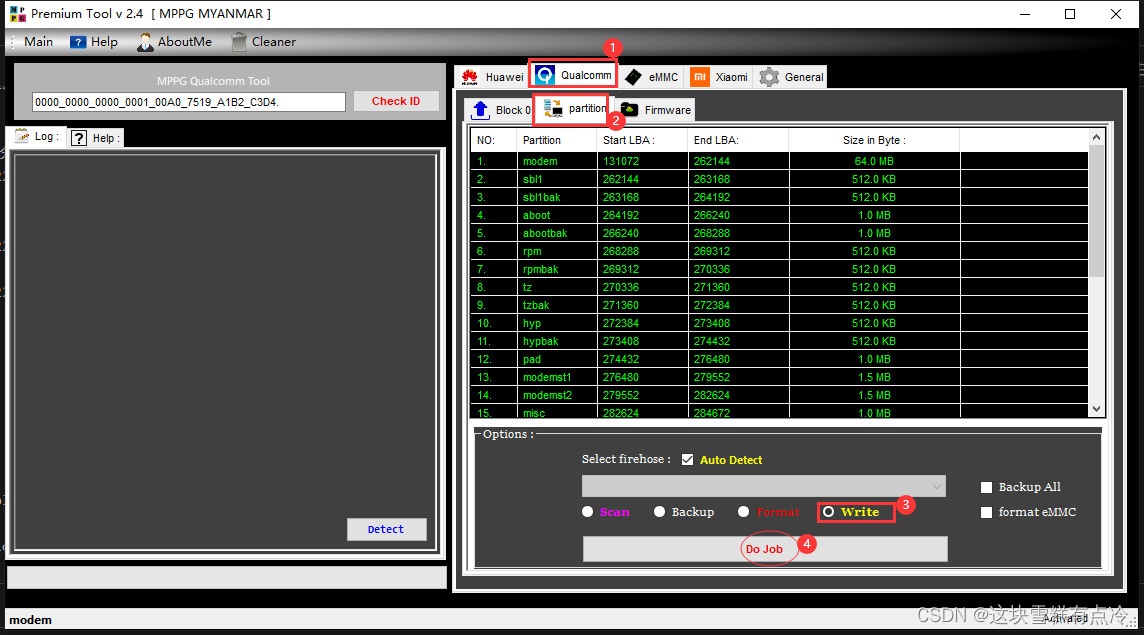This screenshot has height=635, width=1144.
Task: Select the hyp partition row
Action: click(x=779, y=323)
